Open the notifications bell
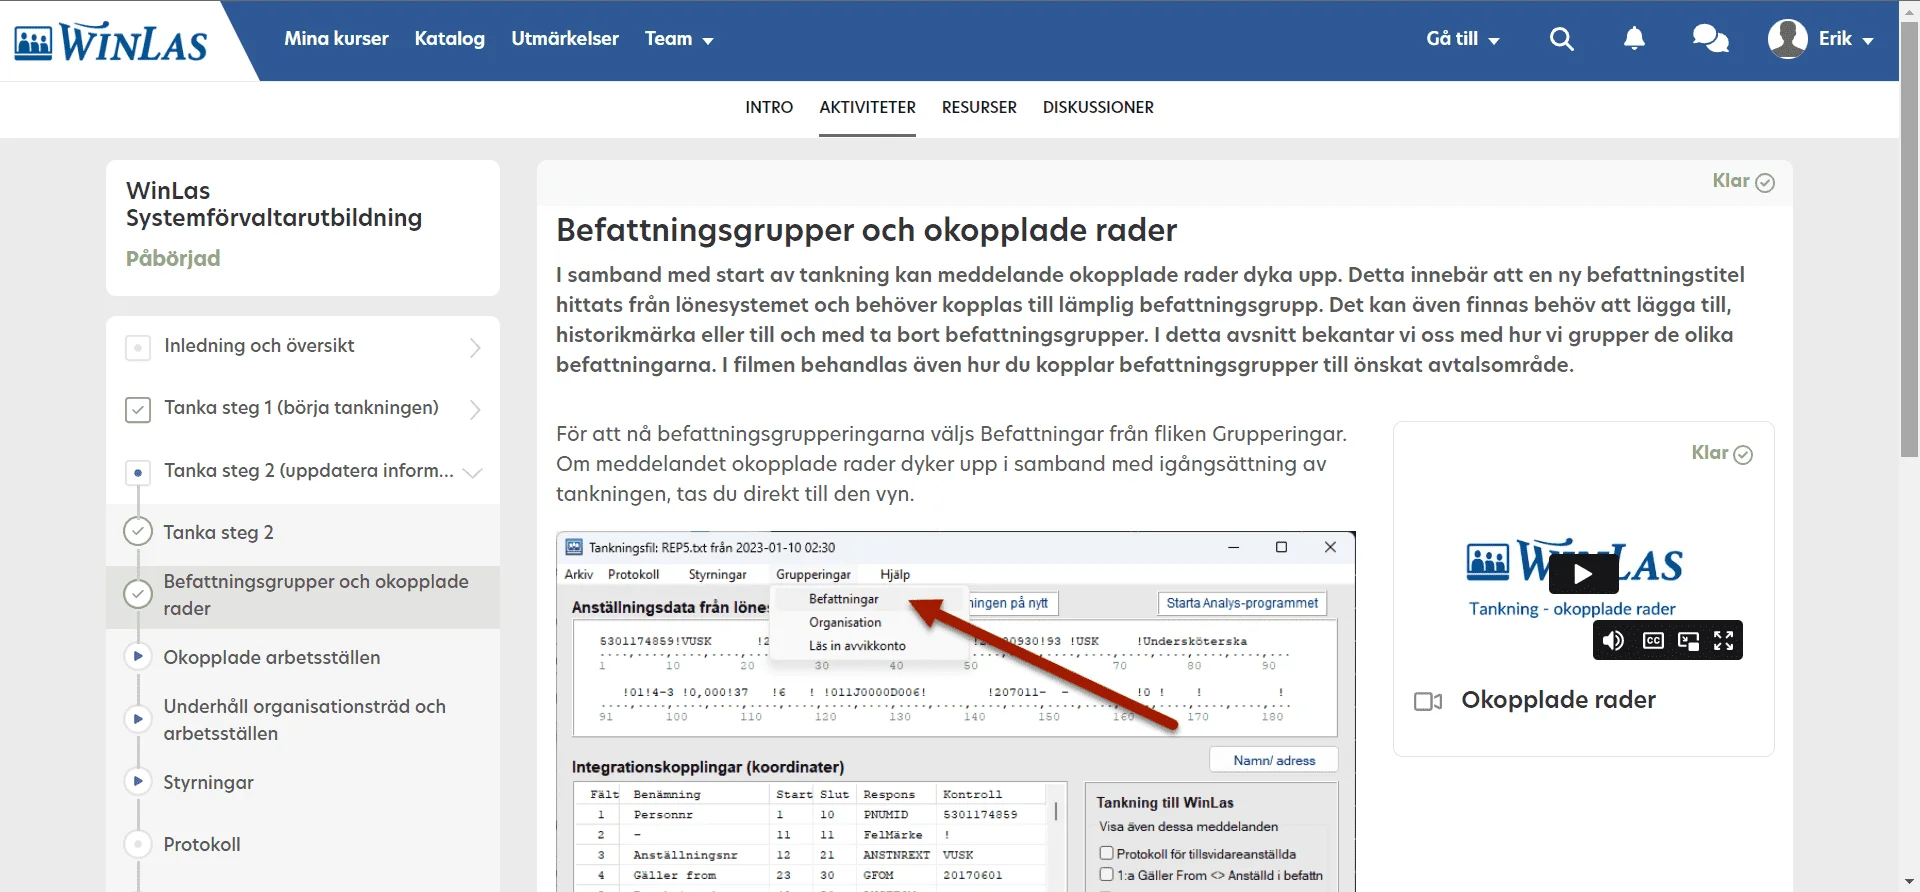 click(x=1634, y=39)
